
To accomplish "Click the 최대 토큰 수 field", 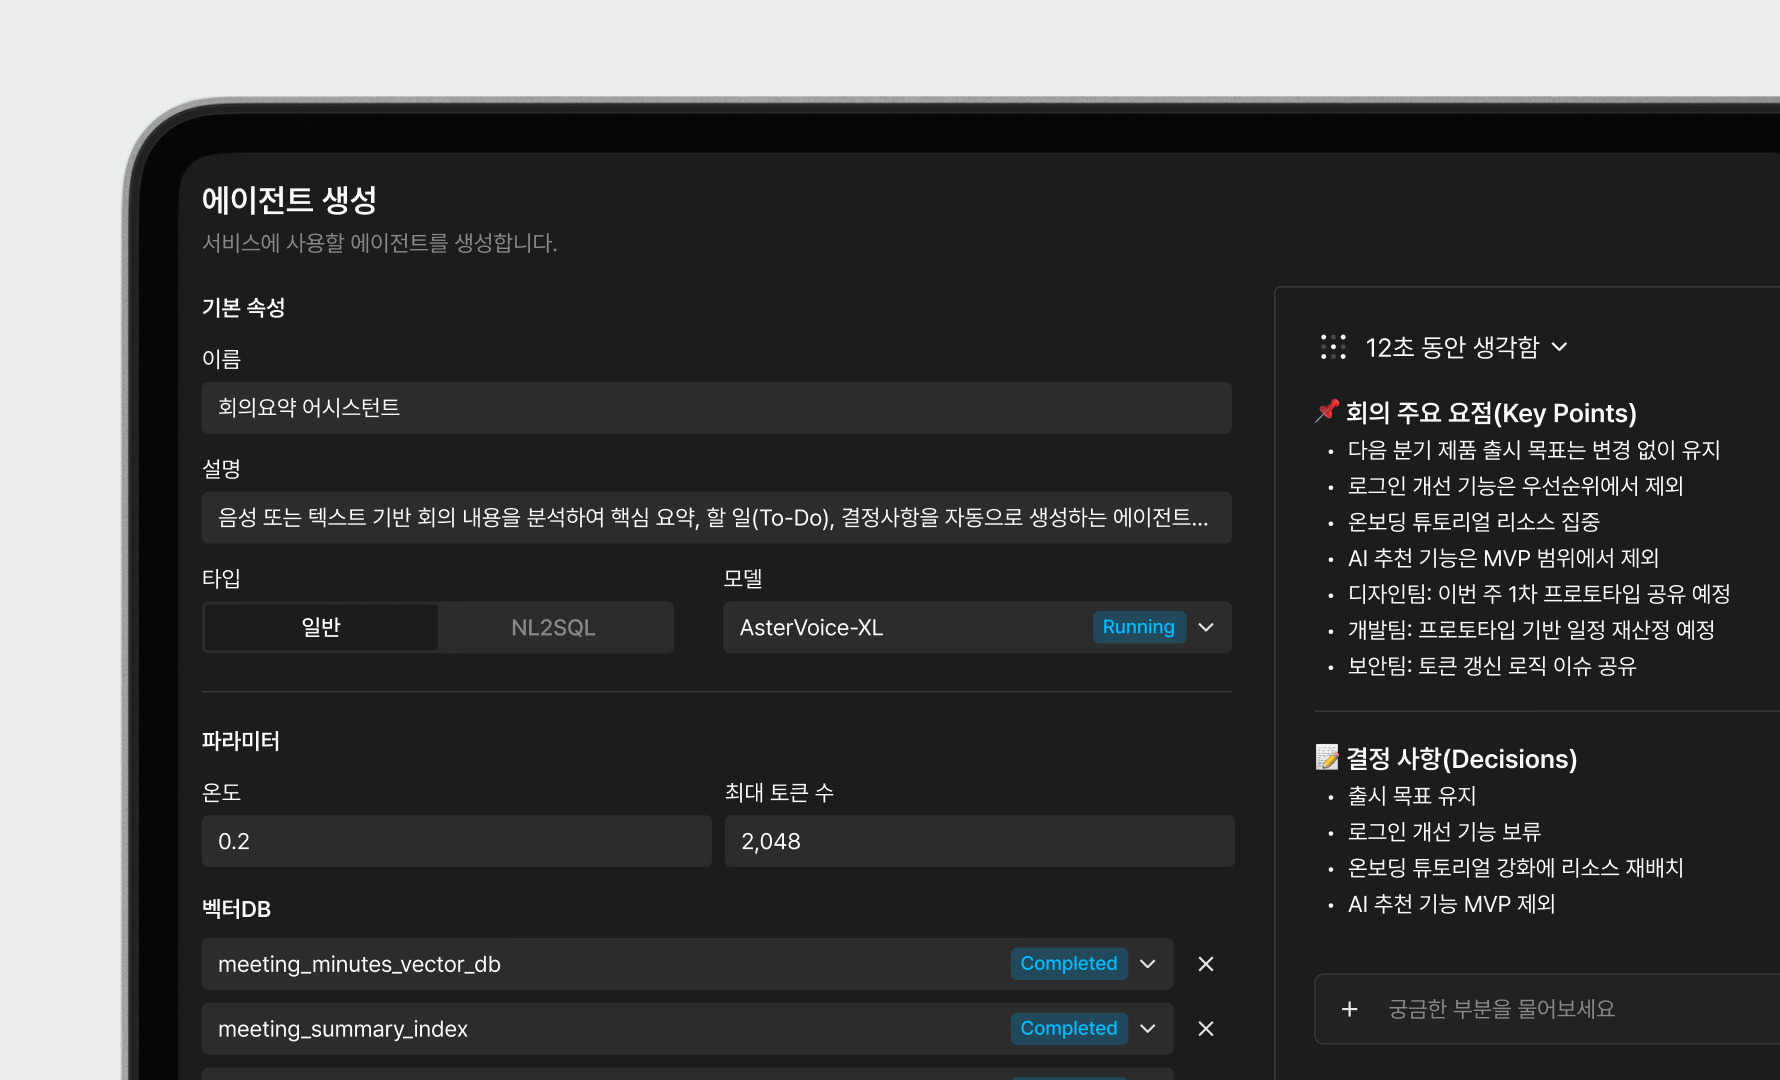I will 979,842.
